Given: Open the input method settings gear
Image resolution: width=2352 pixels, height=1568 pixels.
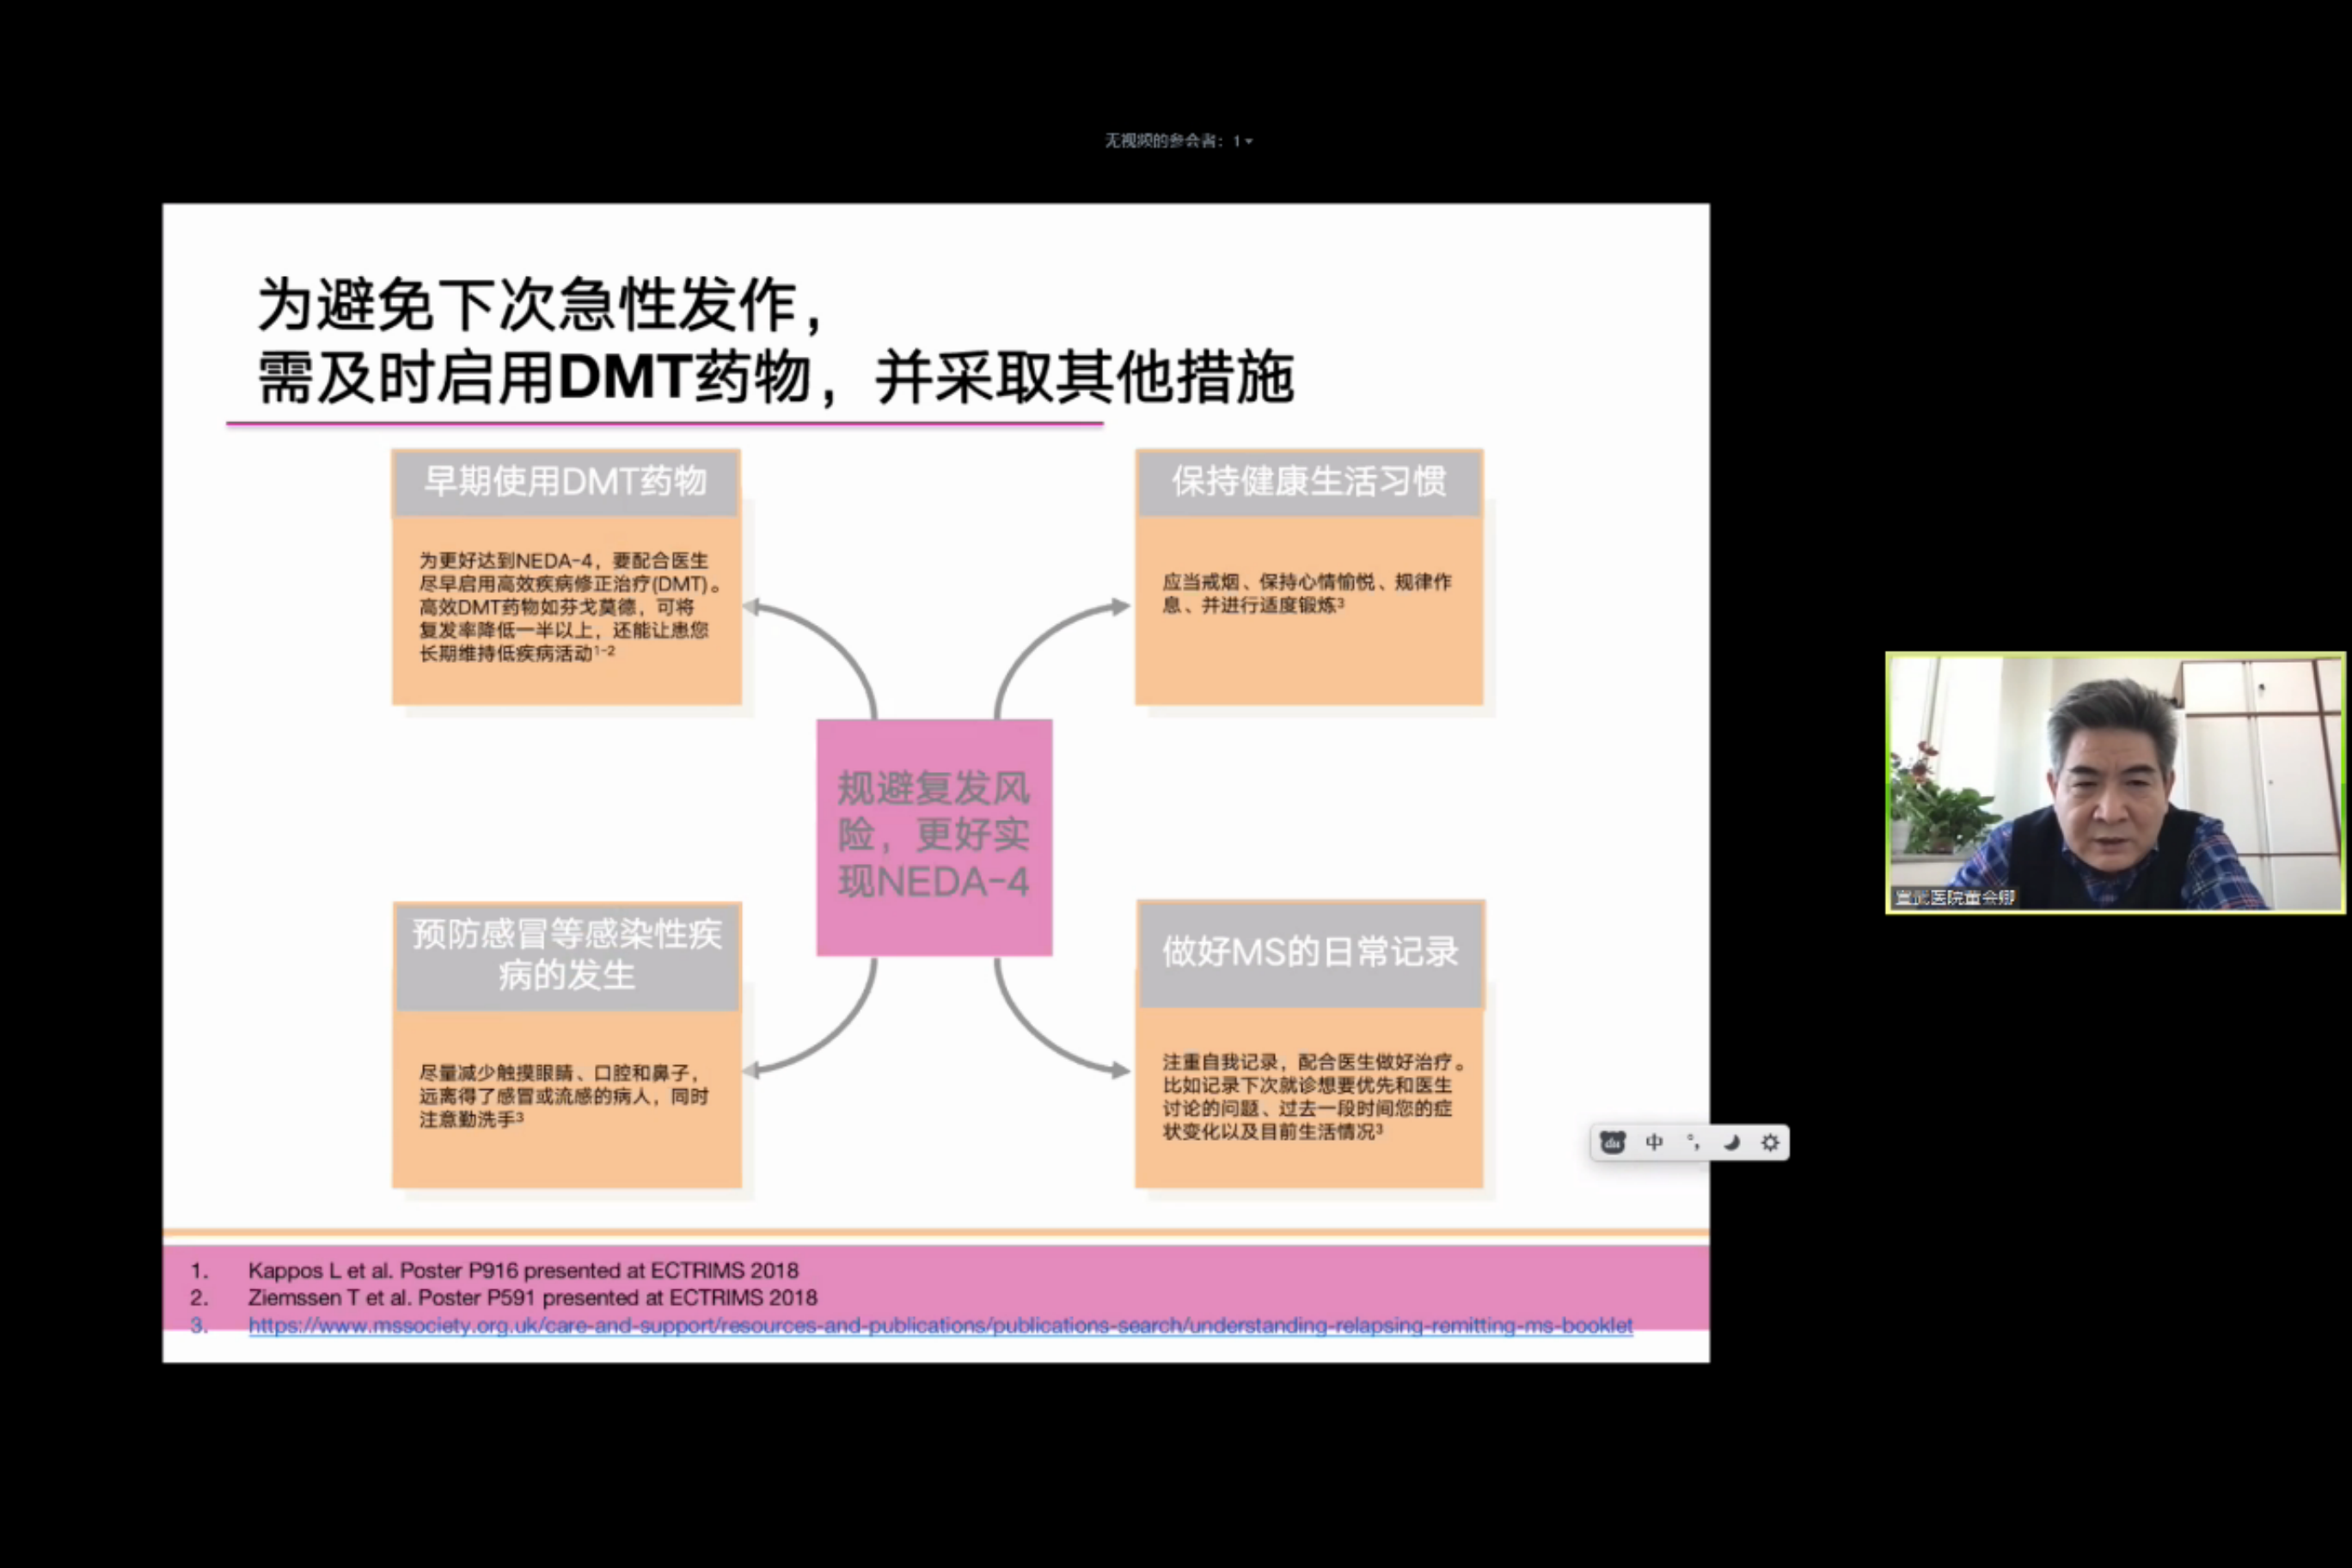Looking at the screenshot, I should tap(1770, 1142).
